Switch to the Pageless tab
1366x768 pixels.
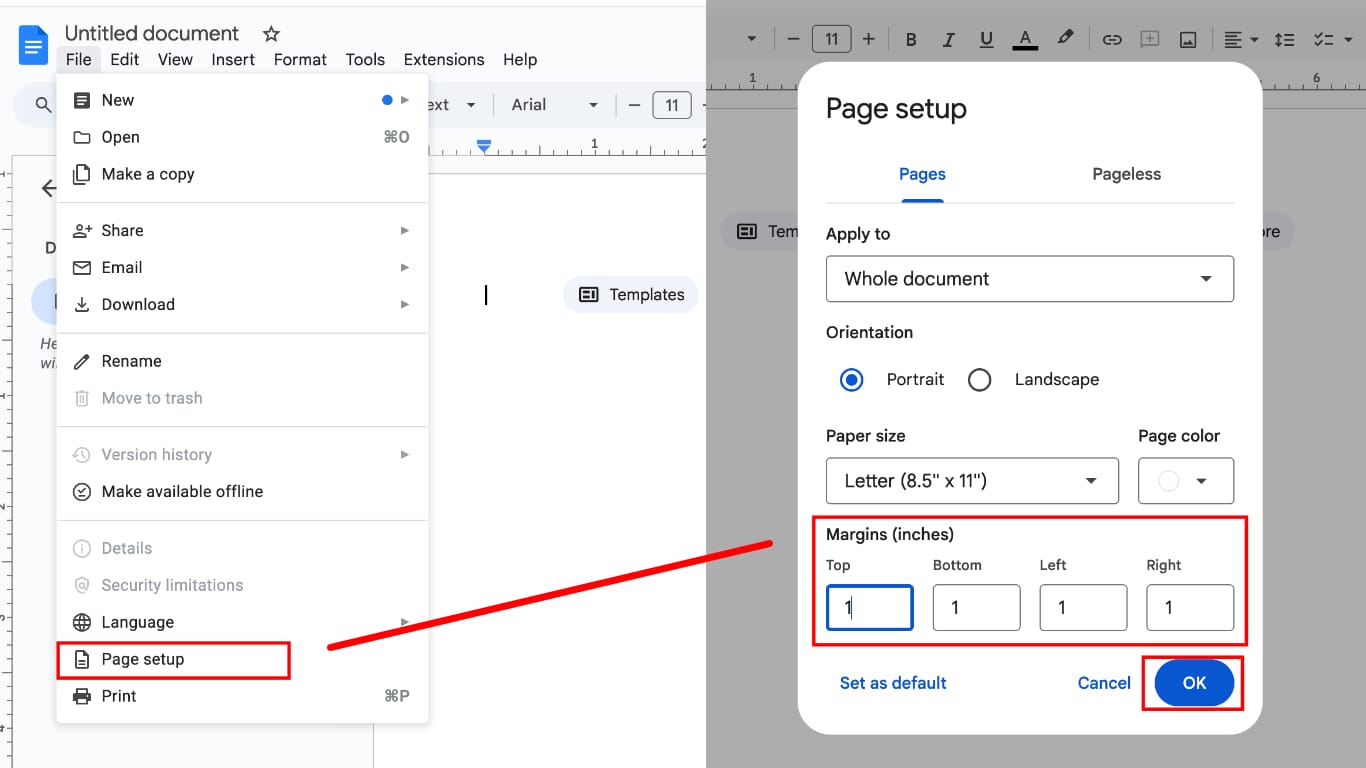point(1126,173)
